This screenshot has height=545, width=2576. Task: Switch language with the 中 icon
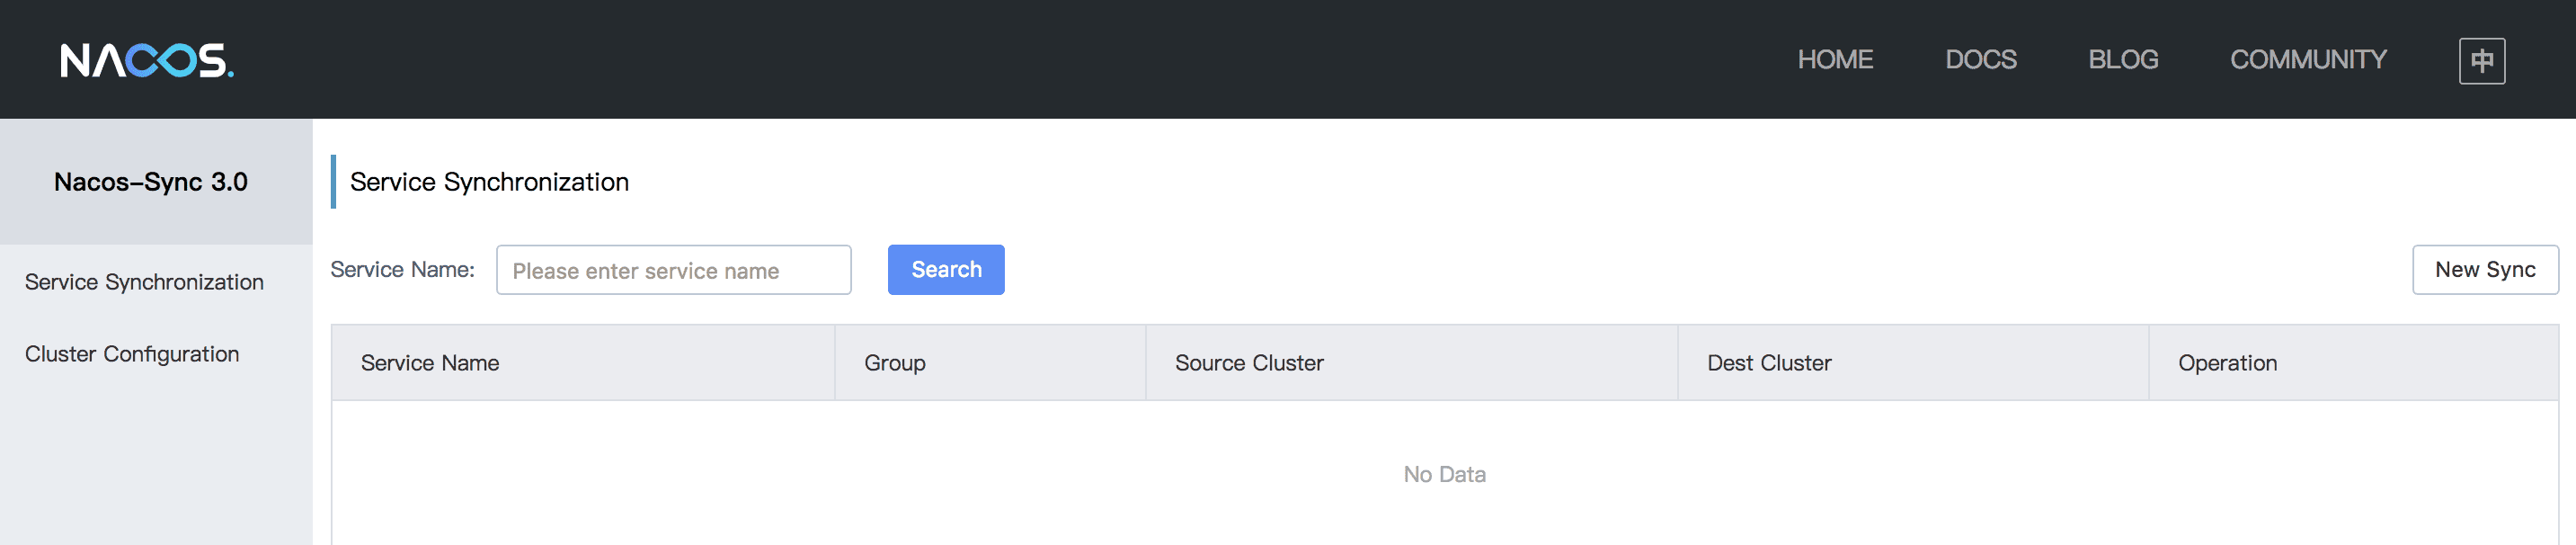tap(2481, 61)
